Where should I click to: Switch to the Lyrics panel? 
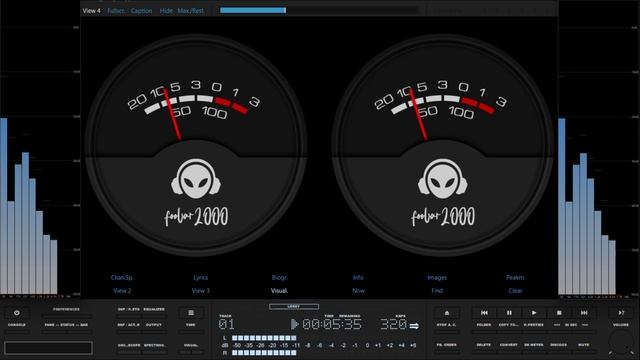coord(200,278)
